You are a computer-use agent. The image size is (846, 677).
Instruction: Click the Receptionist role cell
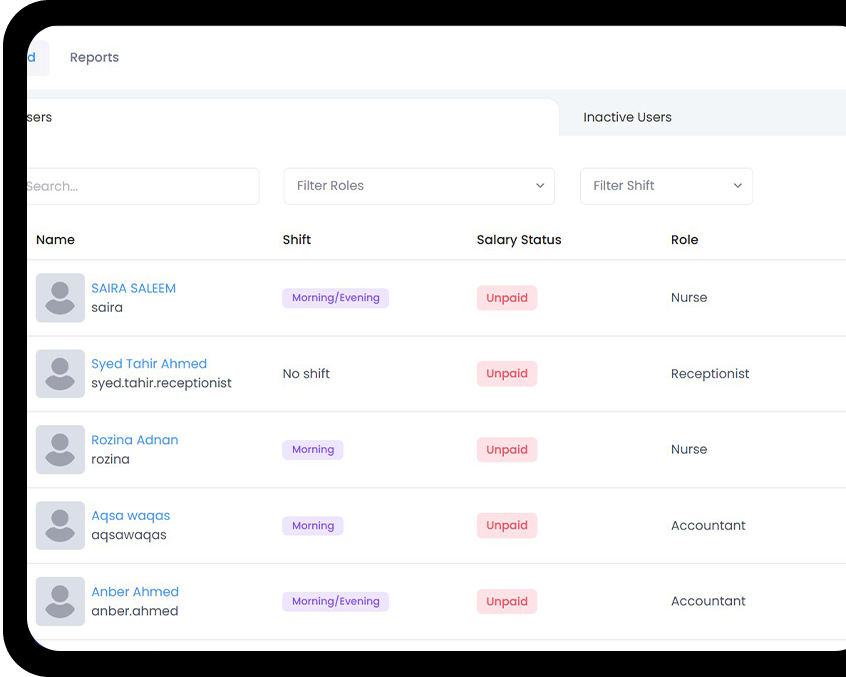[710, 374]
